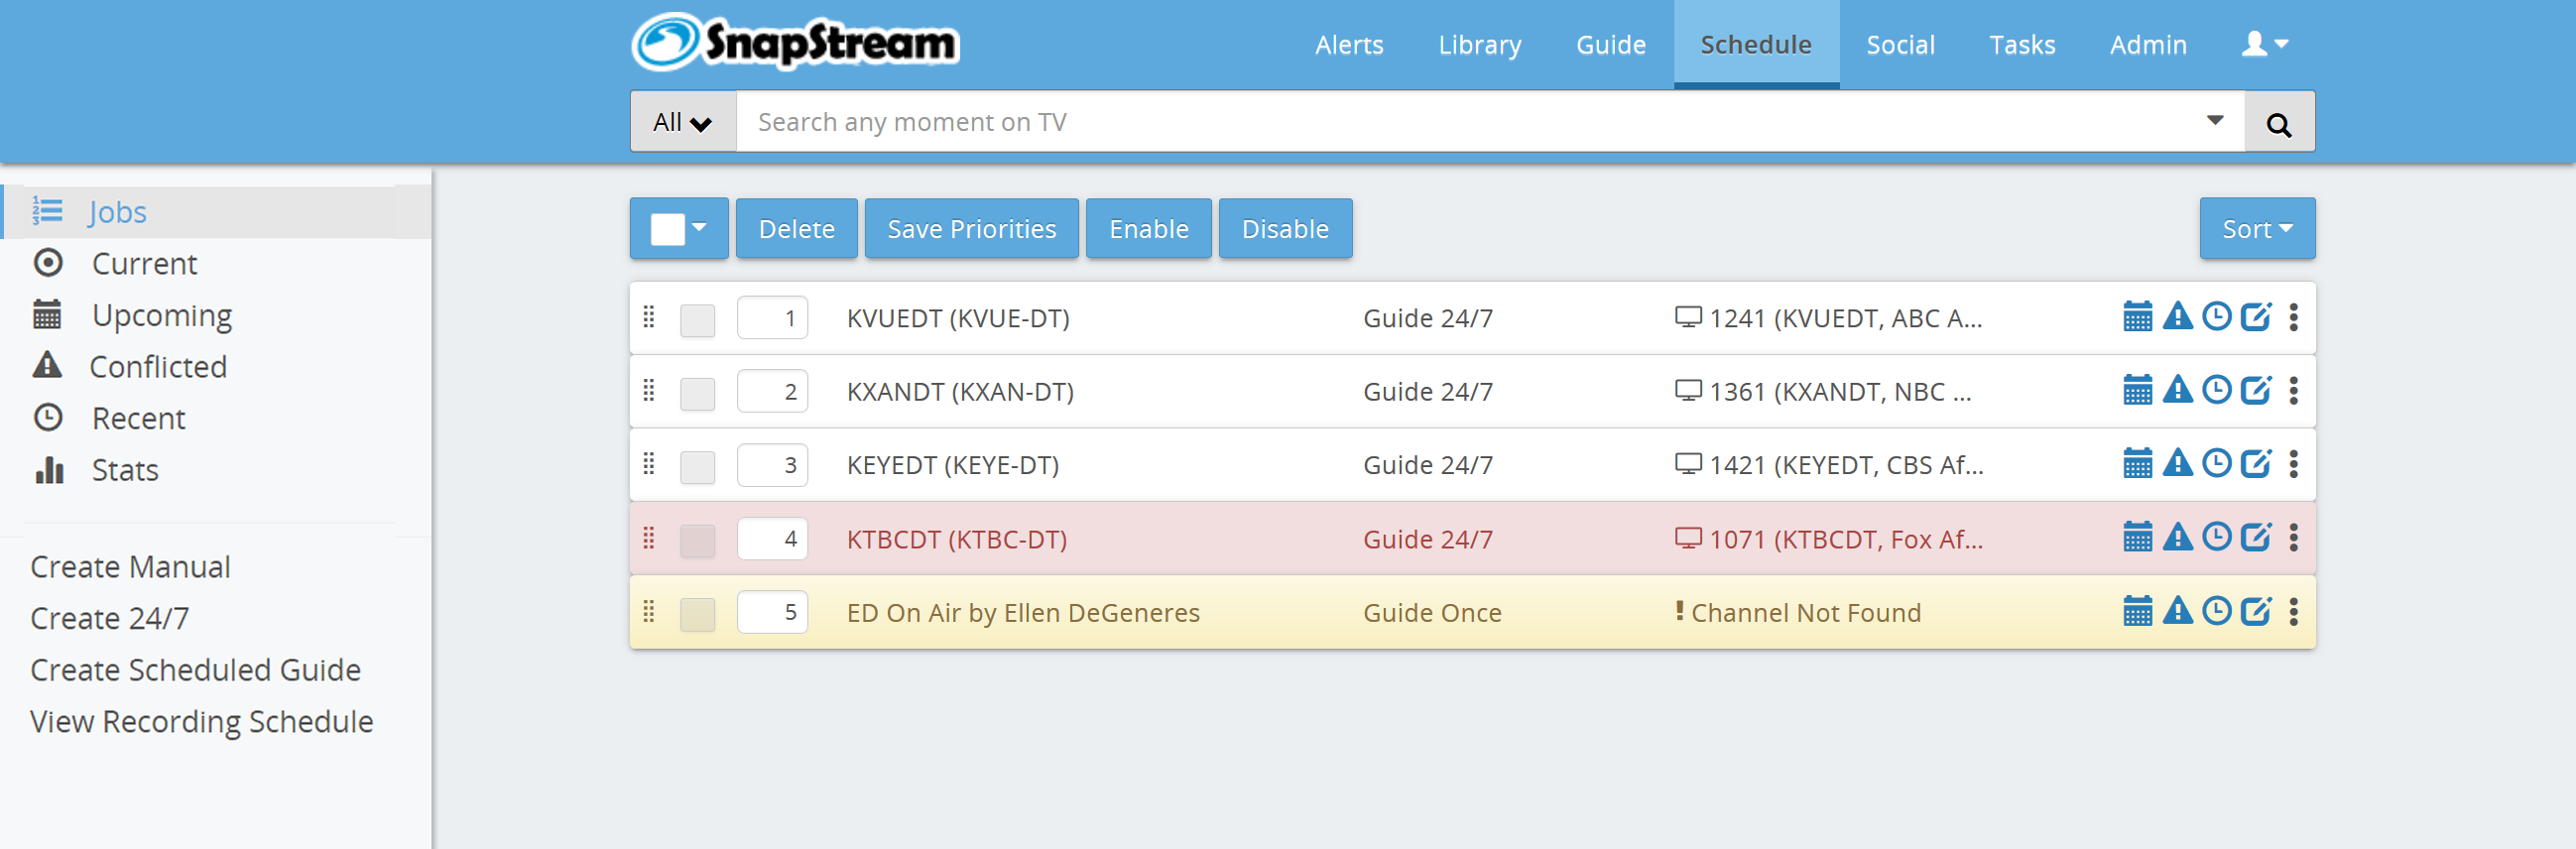2576x849 pixels.
Task: Expand the select-all dropdown arrow
Action: tap(699, 228)
